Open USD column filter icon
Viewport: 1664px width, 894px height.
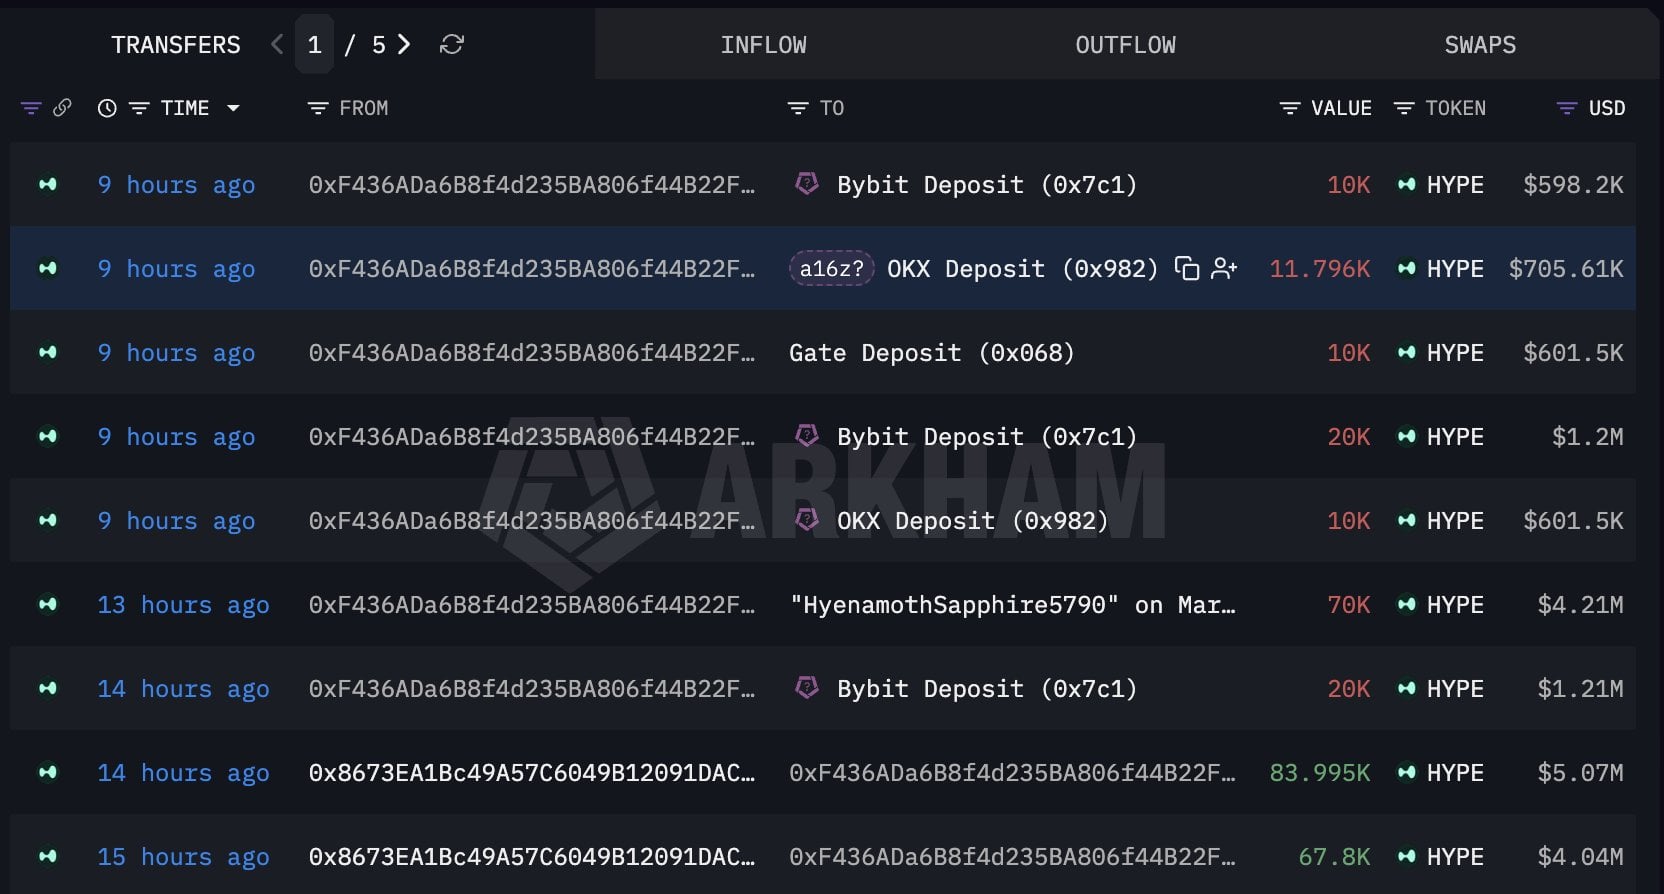point(1567,108)
